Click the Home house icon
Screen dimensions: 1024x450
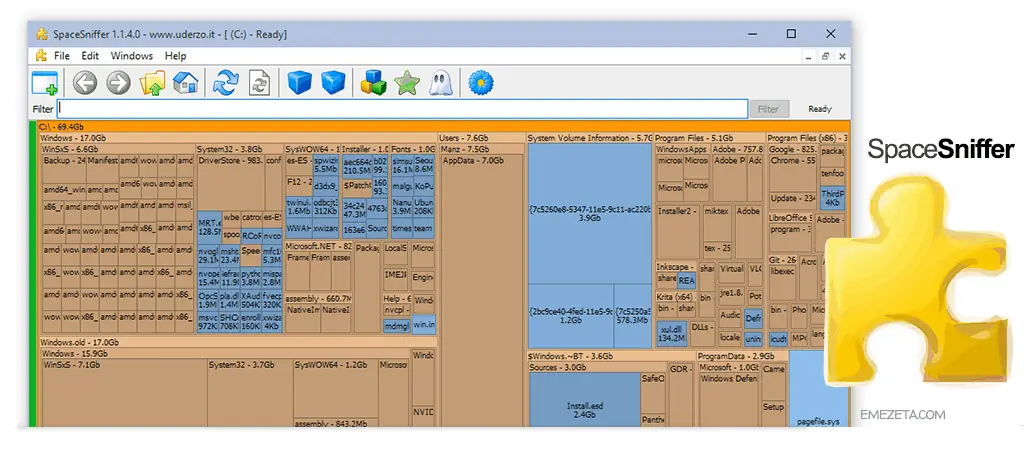point(185,83)
